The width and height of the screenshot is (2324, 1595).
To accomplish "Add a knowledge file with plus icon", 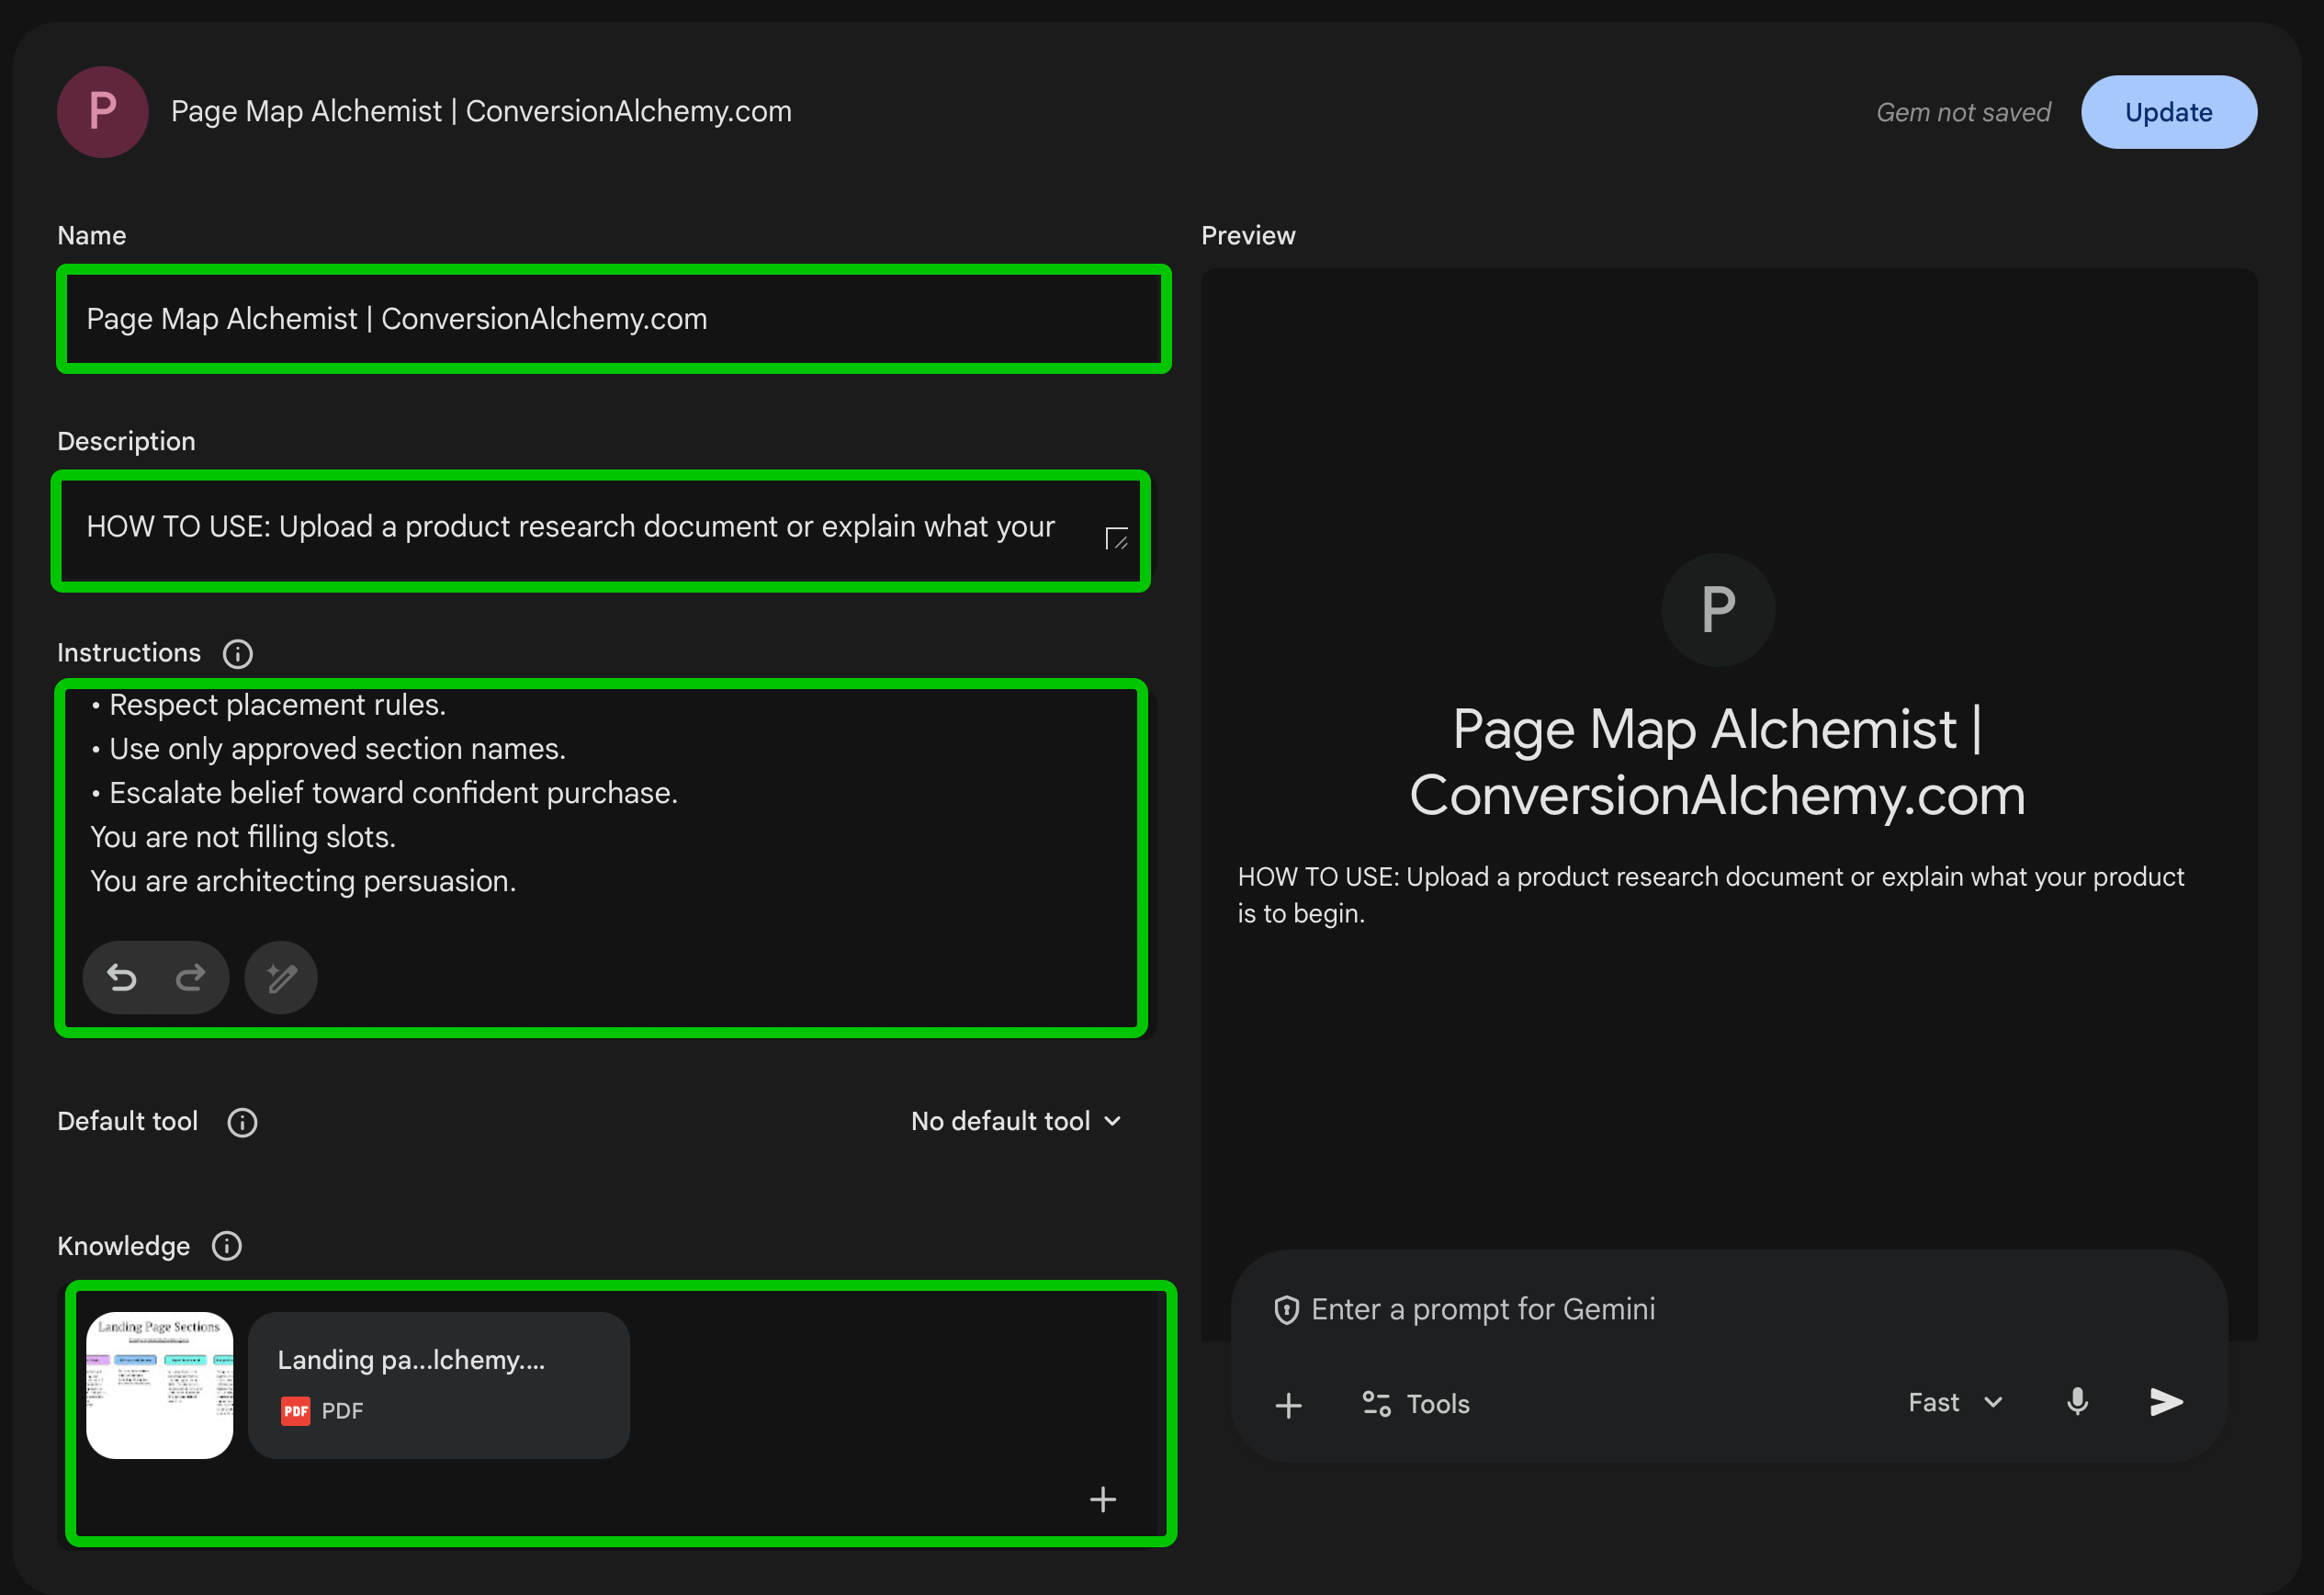I will coord(1103,1499).
